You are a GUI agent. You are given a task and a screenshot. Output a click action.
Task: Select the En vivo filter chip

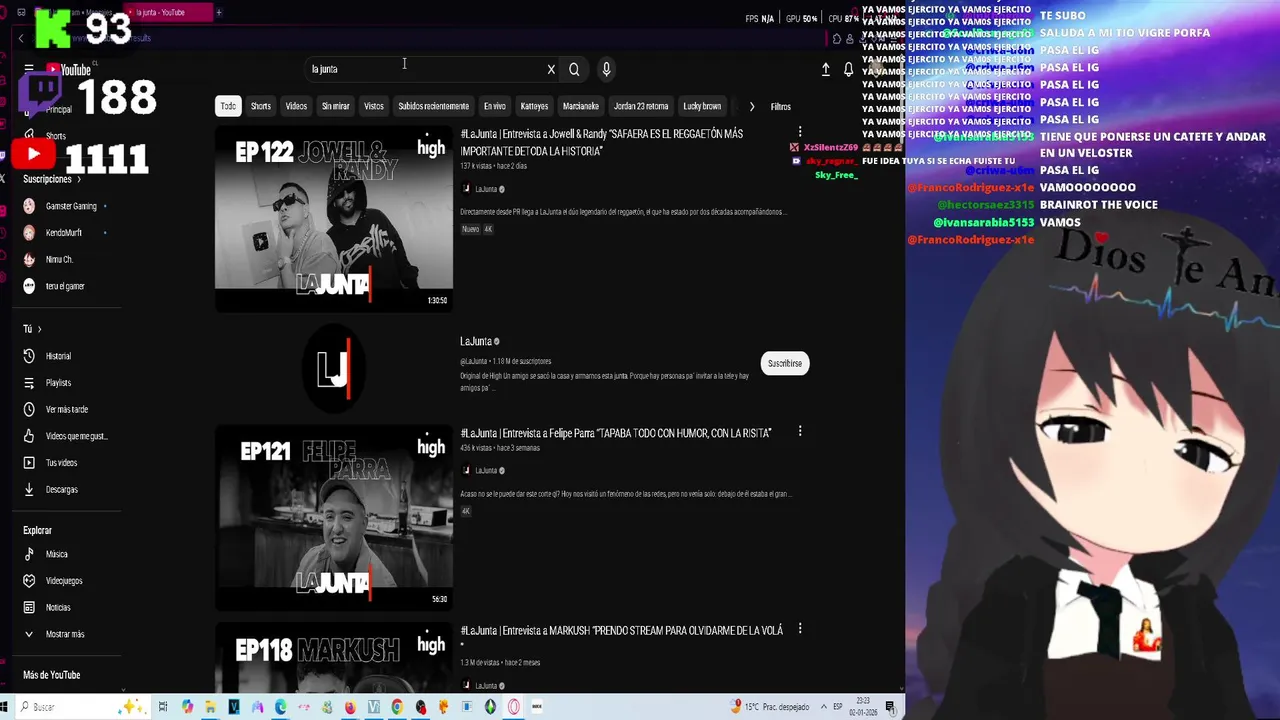tap(495, 106)
